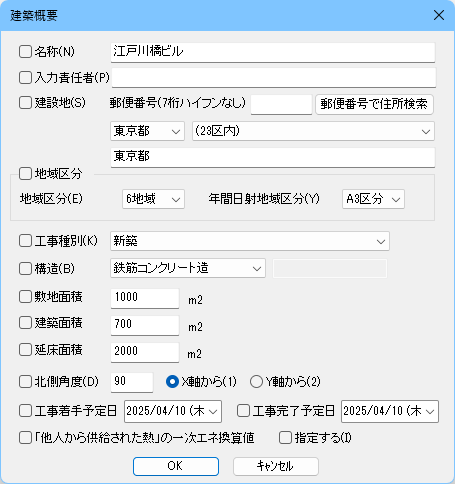Open the 東京都 prefecture dropdown
Viewport: 455px width, 484px height.
[x=147, y=131]
